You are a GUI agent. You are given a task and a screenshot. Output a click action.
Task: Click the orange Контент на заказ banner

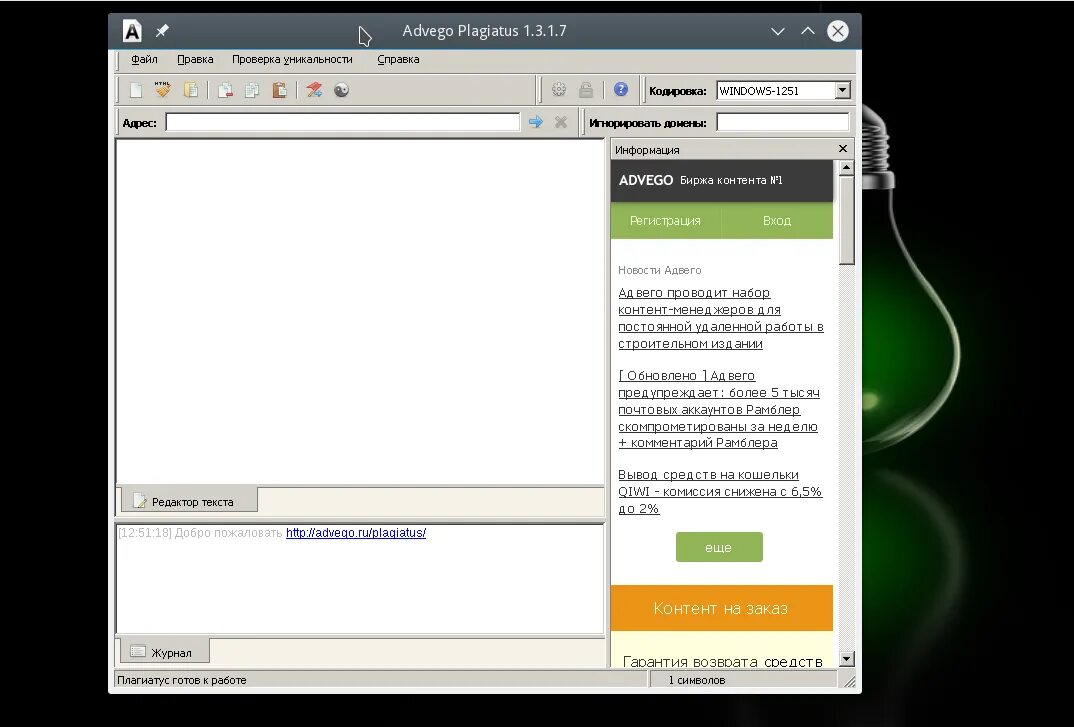[x=721, y=608]
